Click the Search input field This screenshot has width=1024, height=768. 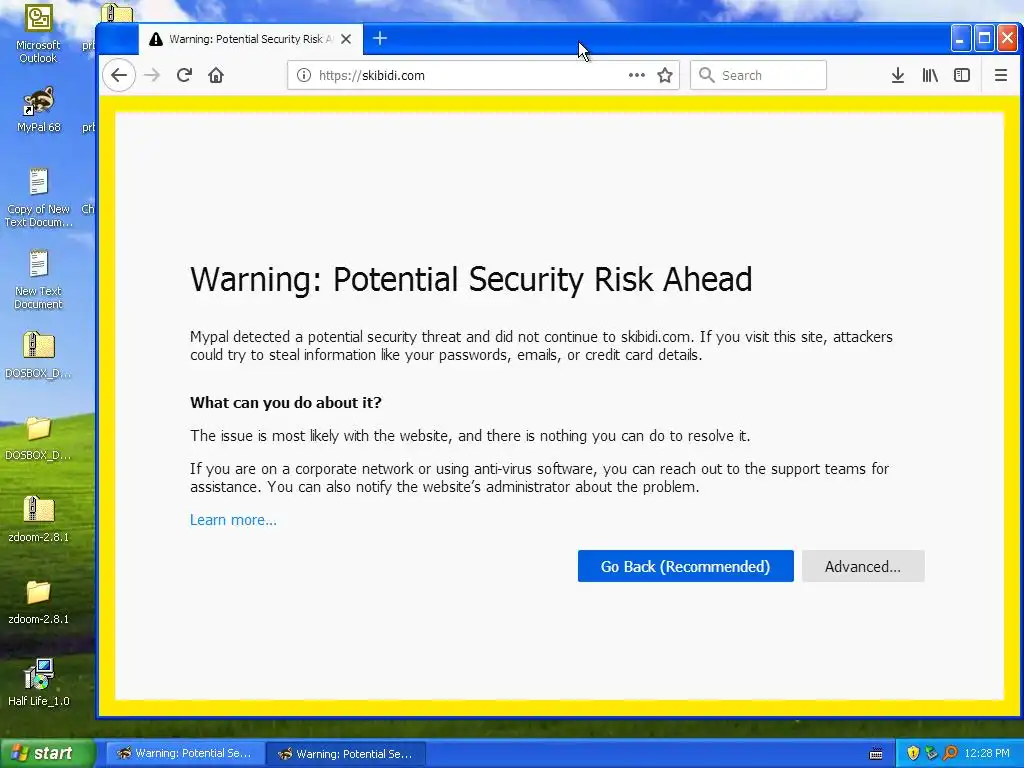pos(758,75)
